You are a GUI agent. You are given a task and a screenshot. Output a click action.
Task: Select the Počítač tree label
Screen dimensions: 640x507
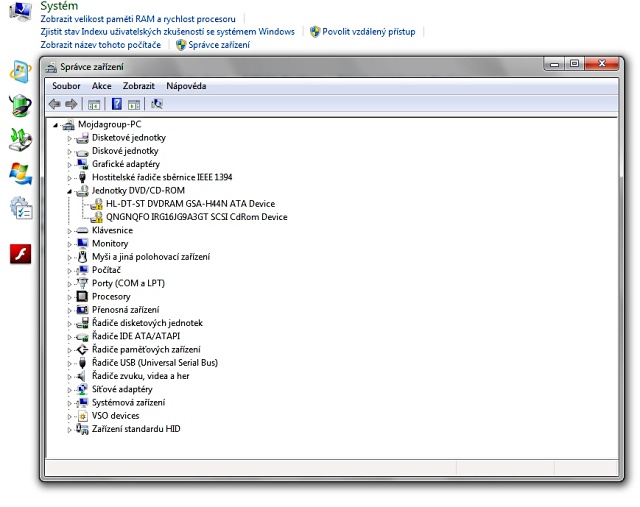[x=106, y=270]
